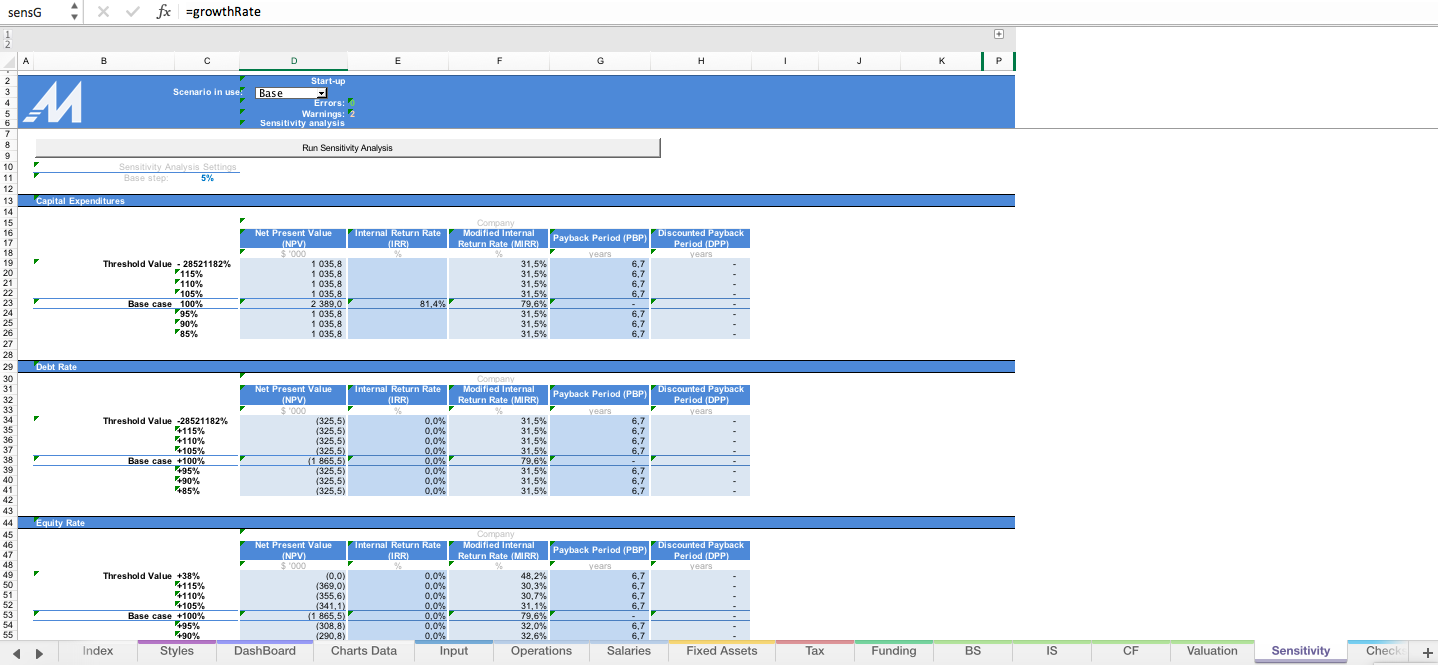Image resolution: width=1438 pixels, height=665 pixels.
Task: Click inside the Name Box showing sensG
Action: pos(30,12)
